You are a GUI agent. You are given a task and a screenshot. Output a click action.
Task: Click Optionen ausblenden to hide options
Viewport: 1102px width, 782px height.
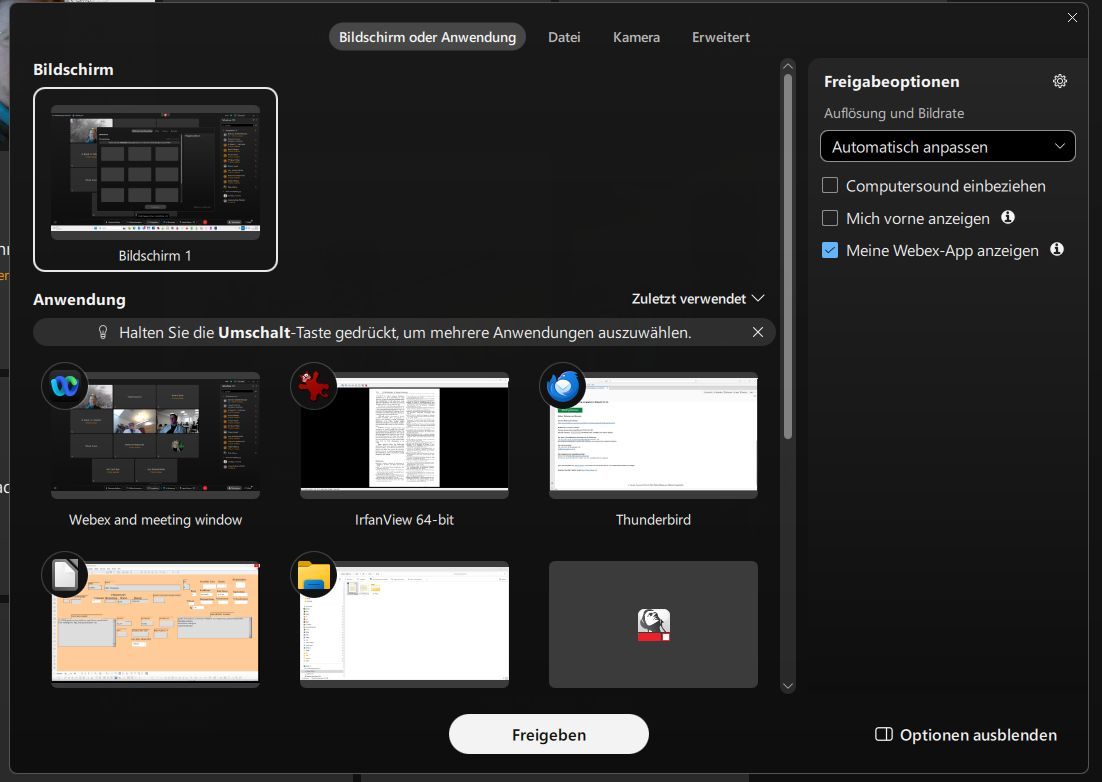965,735
